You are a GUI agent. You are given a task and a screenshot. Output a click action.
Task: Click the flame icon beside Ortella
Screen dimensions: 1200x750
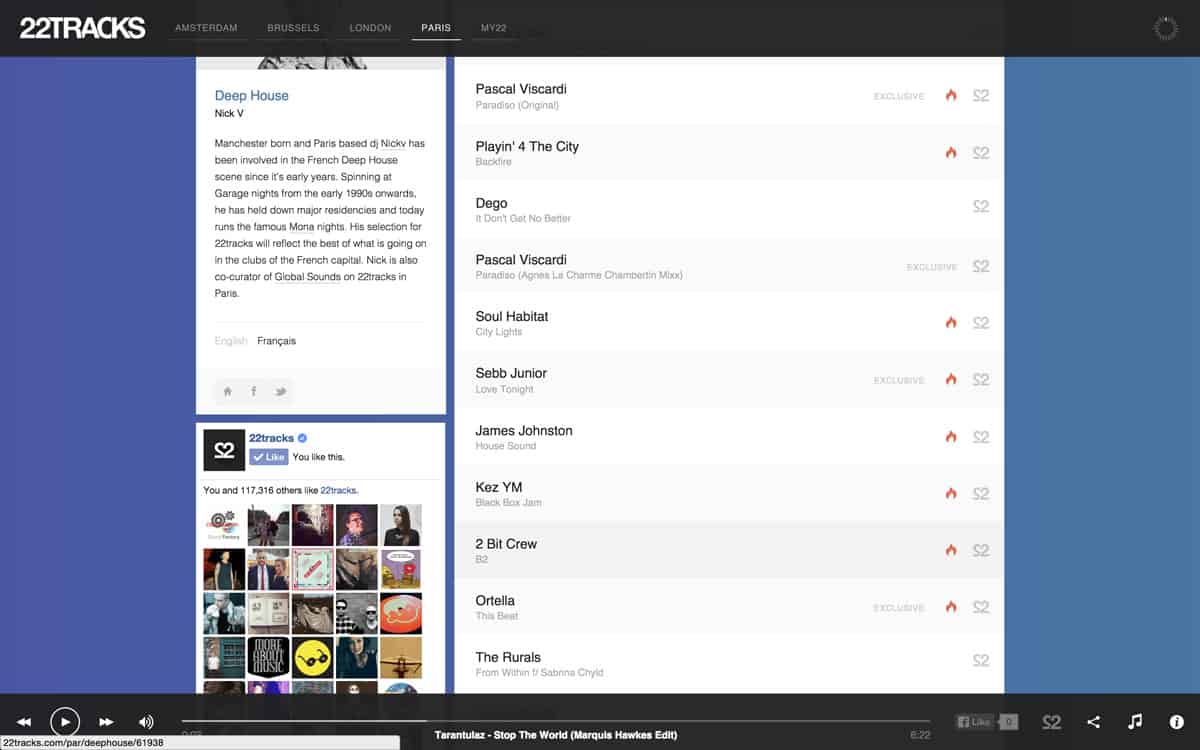(x=951, y=607)
